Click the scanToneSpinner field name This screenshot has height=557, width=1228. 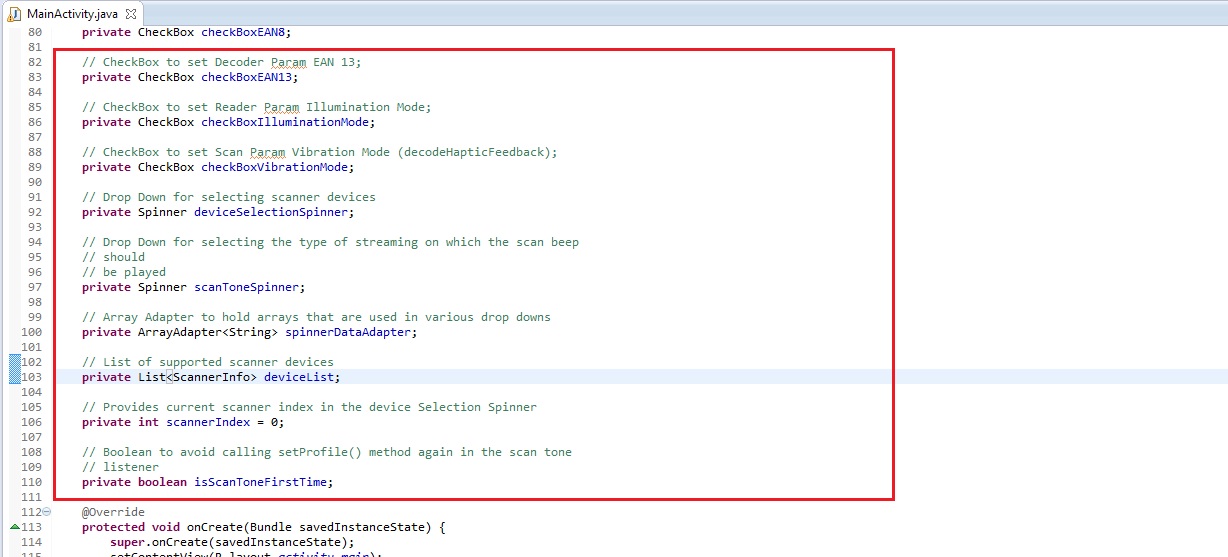pos(246,287)
